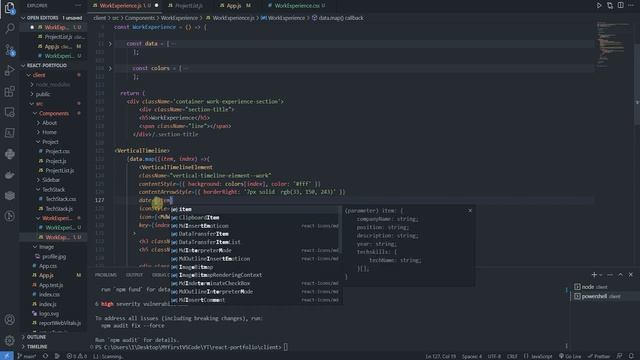The height and width of the screenshot is (360, 640).
Task: Click Prettier in the status bar
Action: (x=599, y=356)
